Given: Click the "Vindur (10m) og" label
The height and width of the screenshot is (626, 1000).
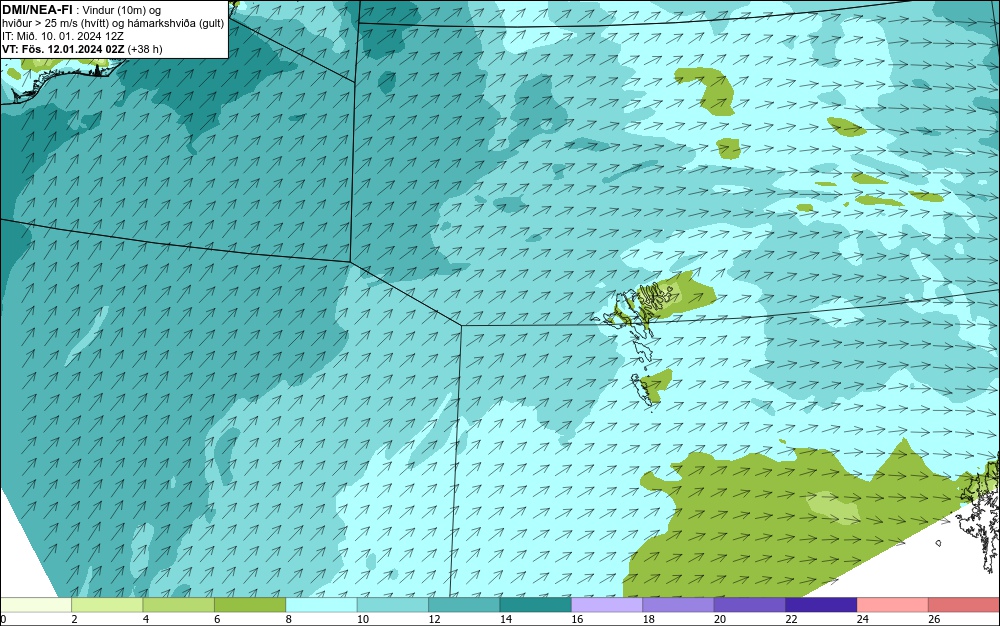Looking at the screenshot, I should [x=122, y=10].
